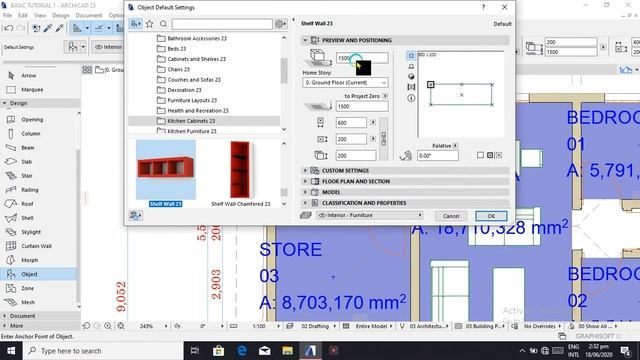The height and width of the screenshot is (360, 640).
Task: Toggle first mirror checkbox next to angle
Action: coord(480,155)
